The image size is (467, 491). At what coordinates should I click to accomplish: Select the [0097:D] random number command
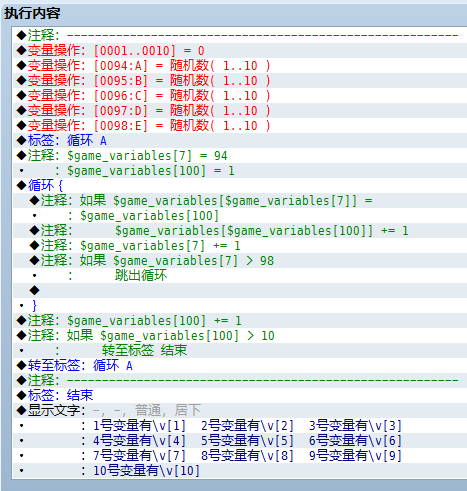(x=239, y=110)
